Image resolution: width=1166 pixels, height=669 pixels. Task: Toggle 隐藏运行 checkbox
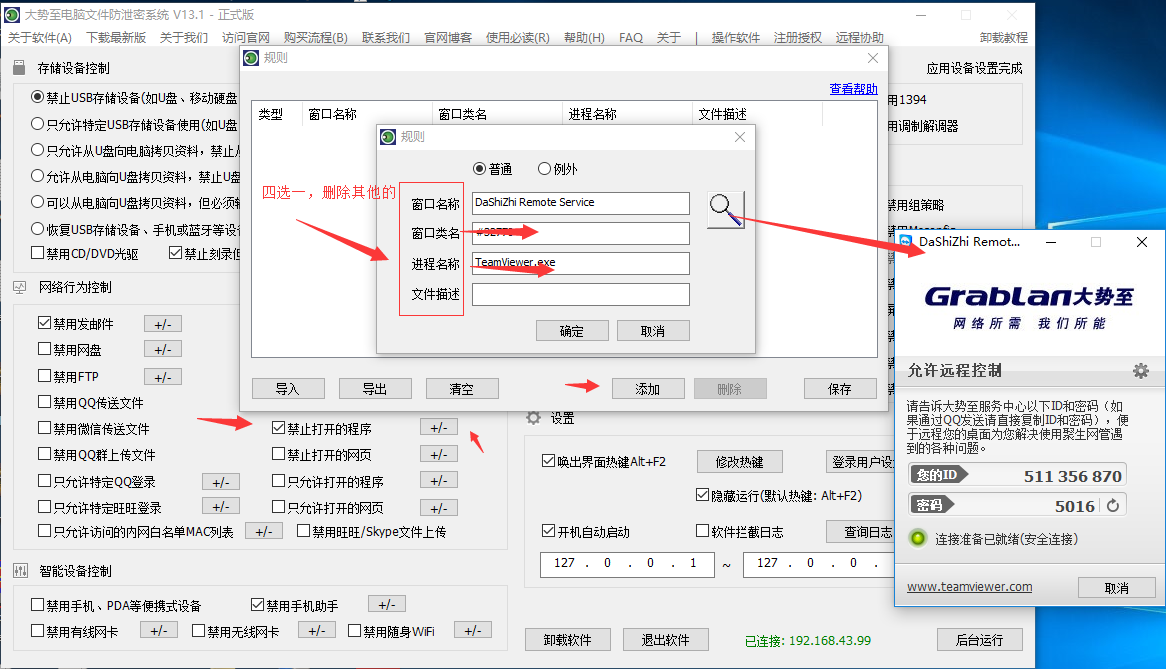(703, 494)
